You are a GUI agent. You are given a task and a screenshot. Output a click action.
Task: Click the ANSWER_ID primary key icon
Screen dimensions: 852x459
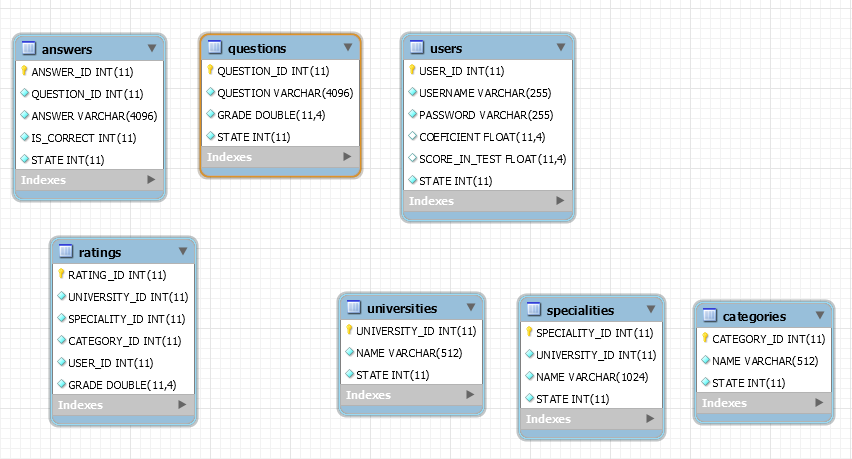(x=24, y=71)
